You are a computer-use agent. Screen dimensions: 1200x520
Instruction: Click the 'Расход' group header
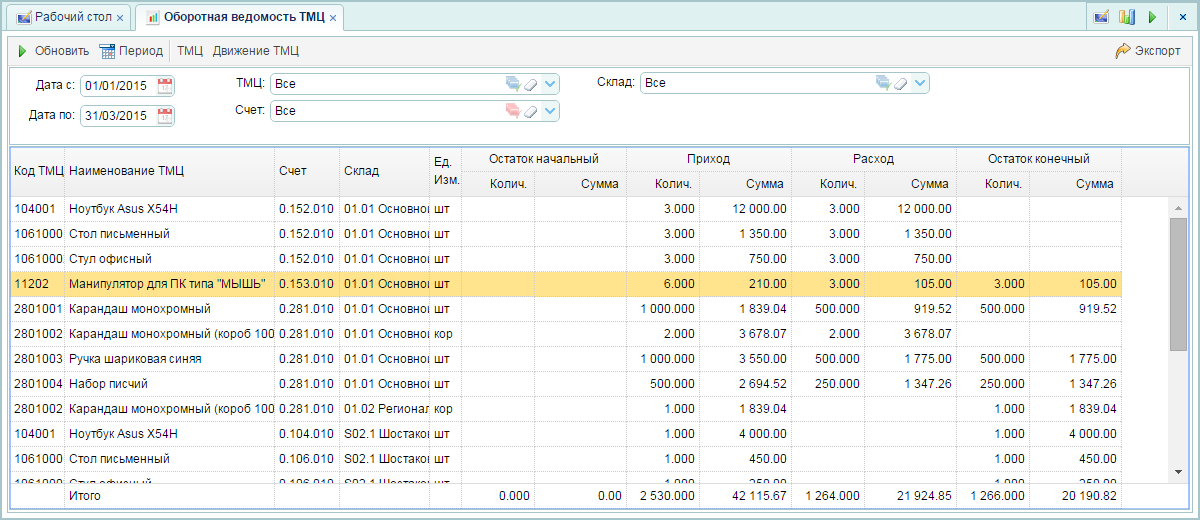click(873, 159)
